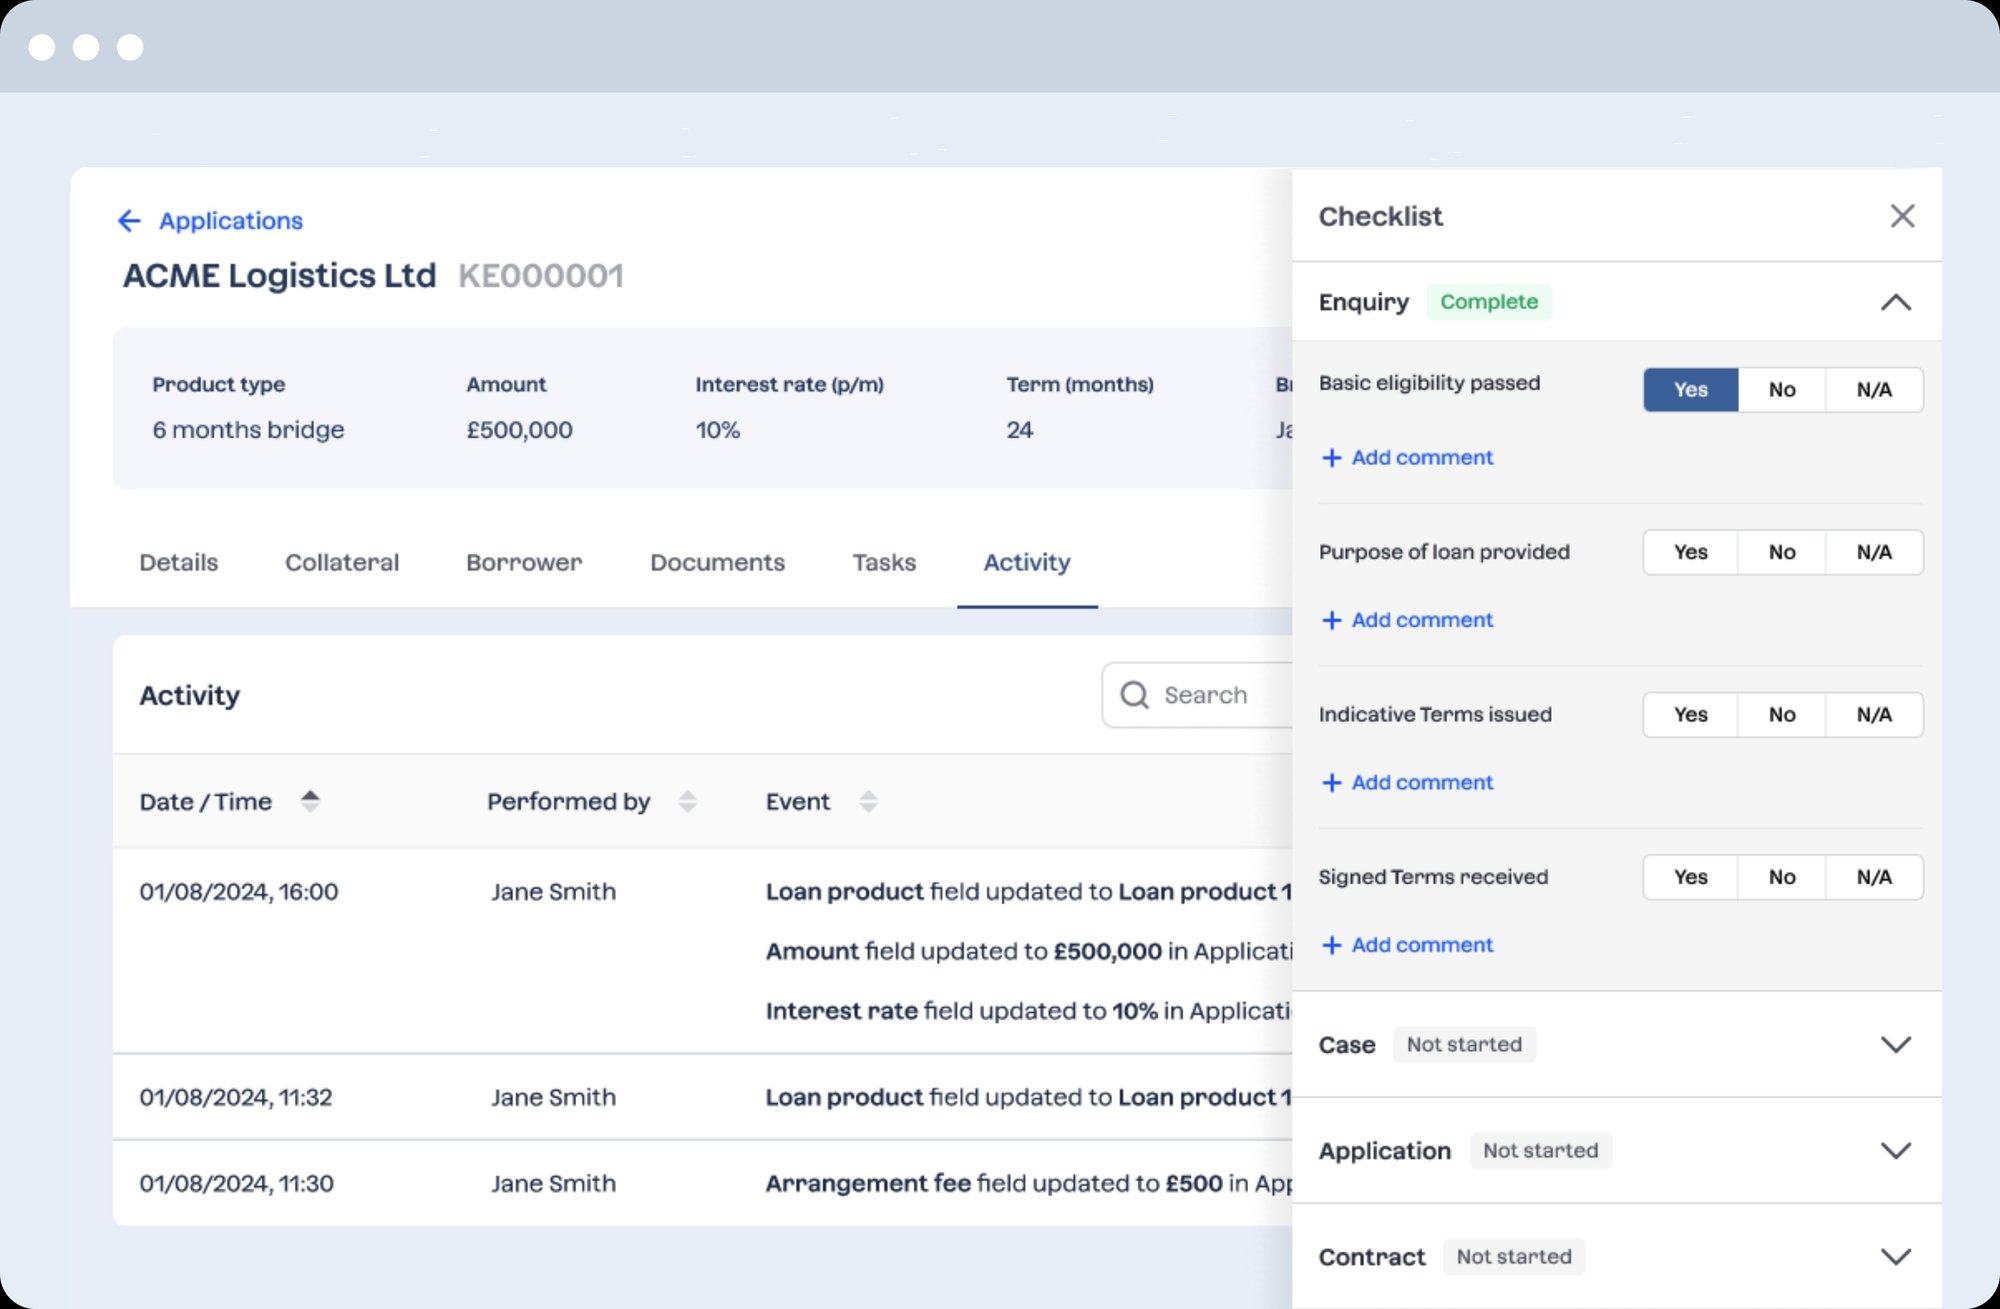Switch to the Borrower tab

click(524, 562)
